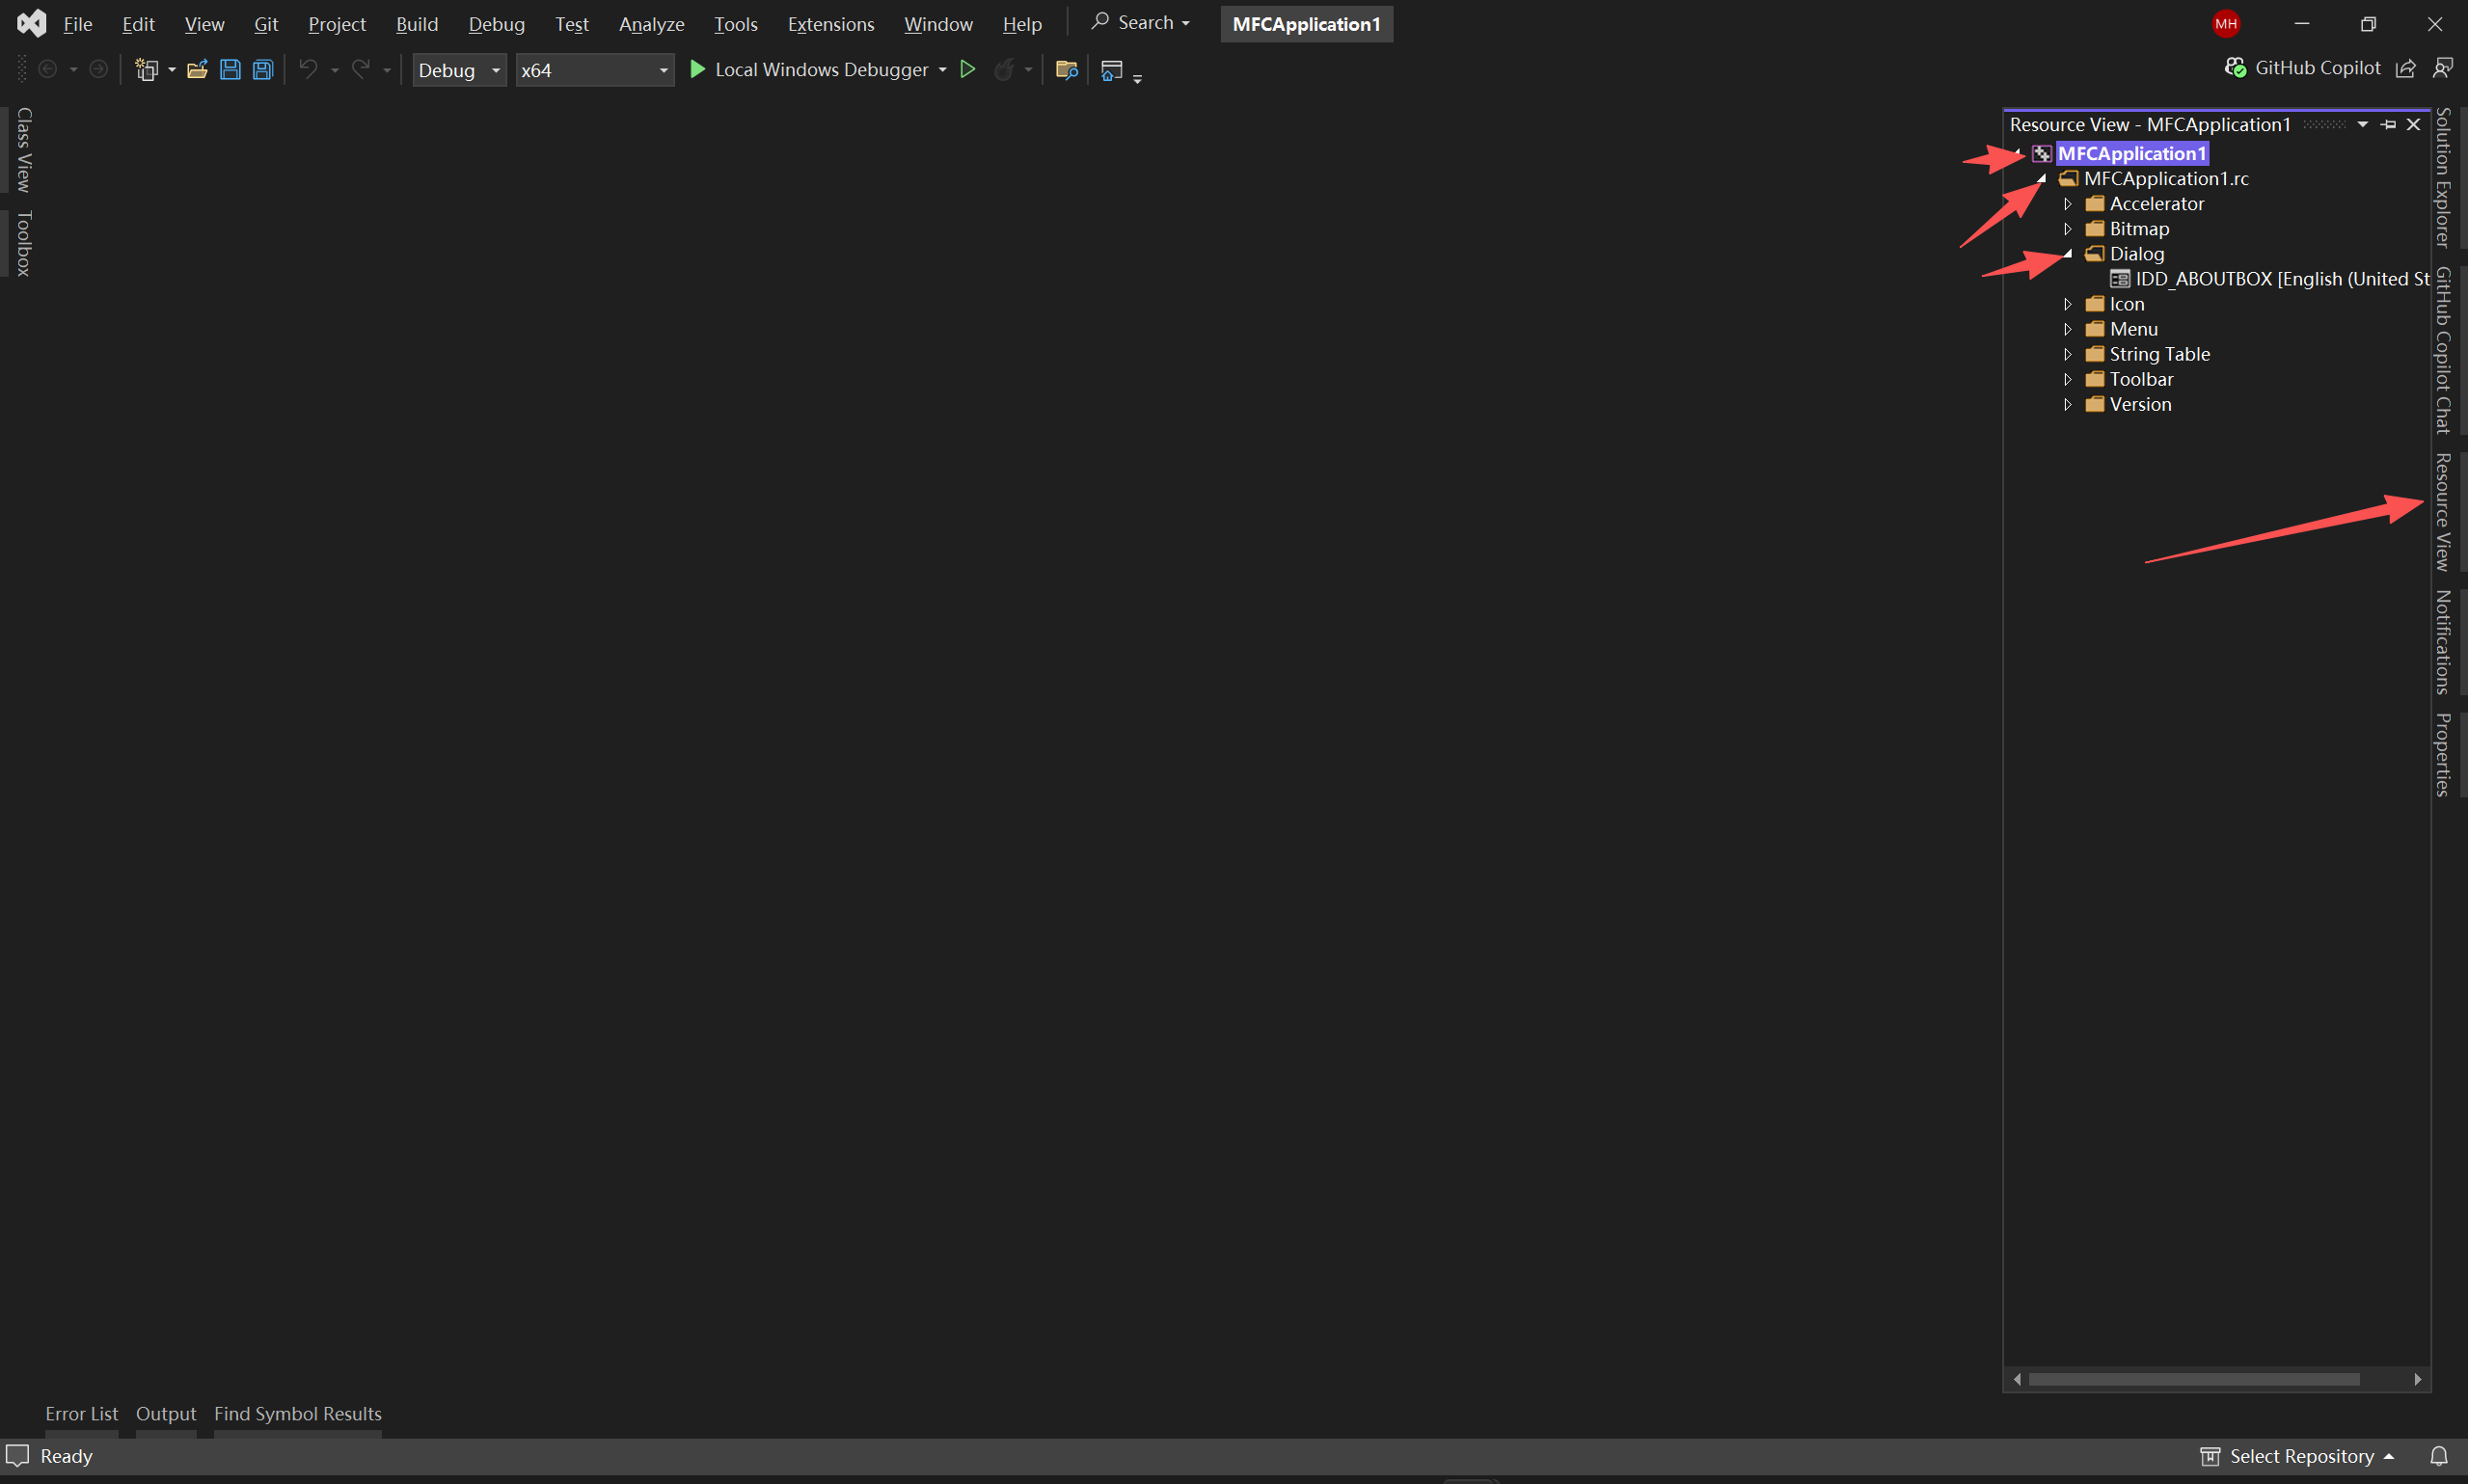Click the Send Feedback person icon
Viewport: 2468px width, 1484px height.
pyautogui.click(x=2443, y=68)
